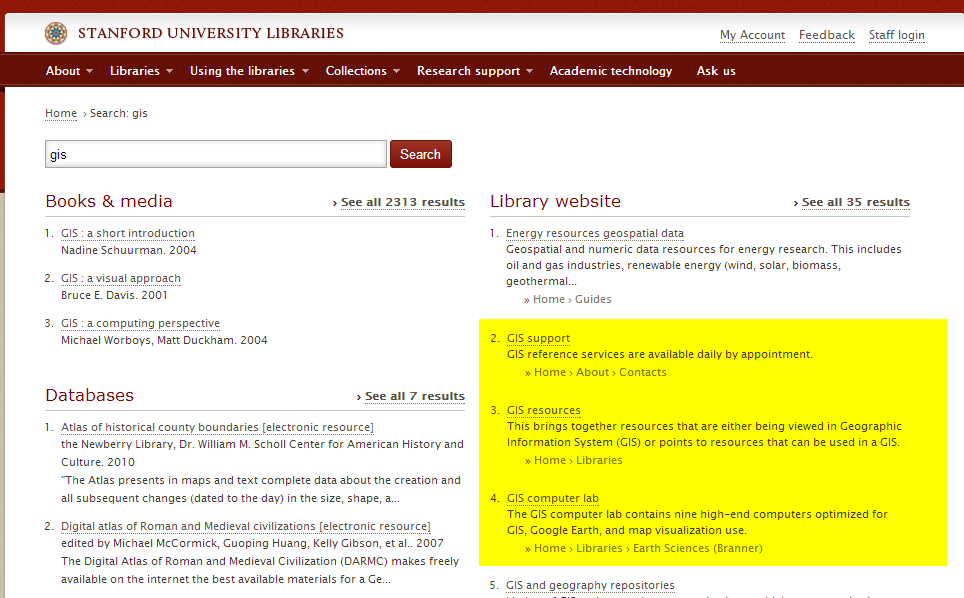Open Energy resources geospatial data result
Image resolution: width=964 pixels, height=598 pixels.
[x=595, y=234]
